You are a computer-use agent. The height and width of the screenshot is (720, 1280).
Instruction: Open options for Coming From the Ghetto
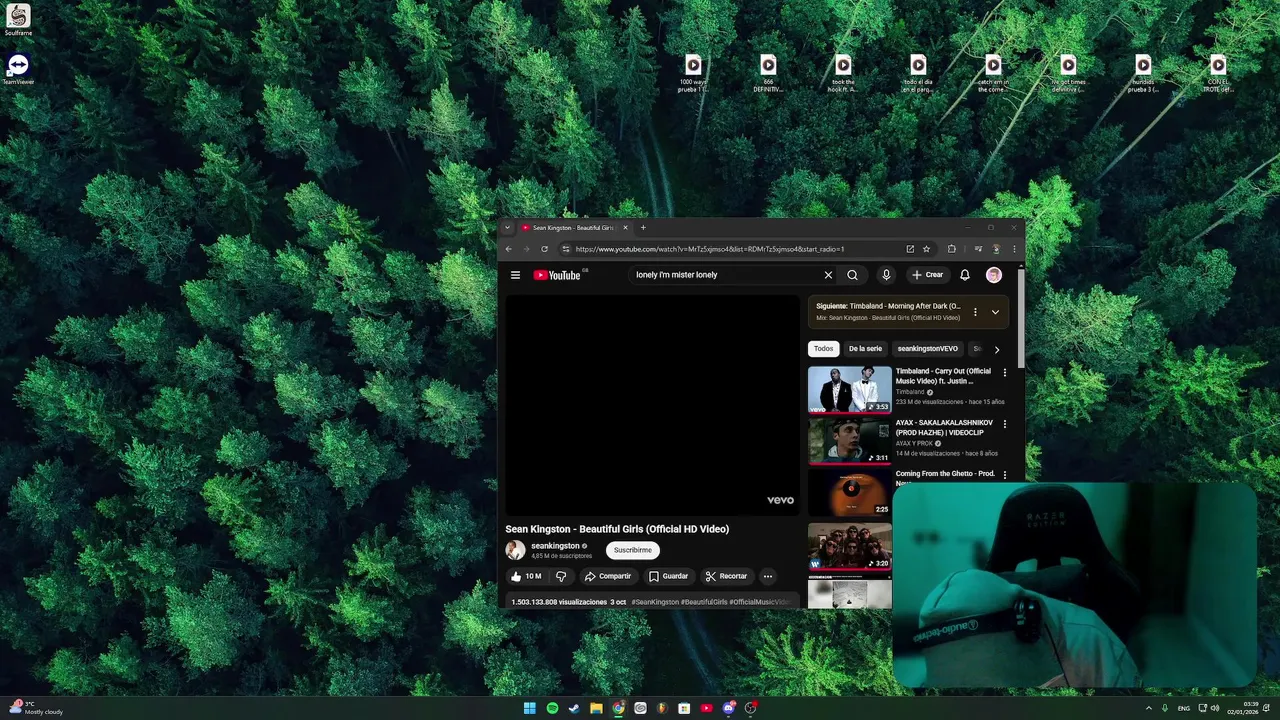[1005, 475]
